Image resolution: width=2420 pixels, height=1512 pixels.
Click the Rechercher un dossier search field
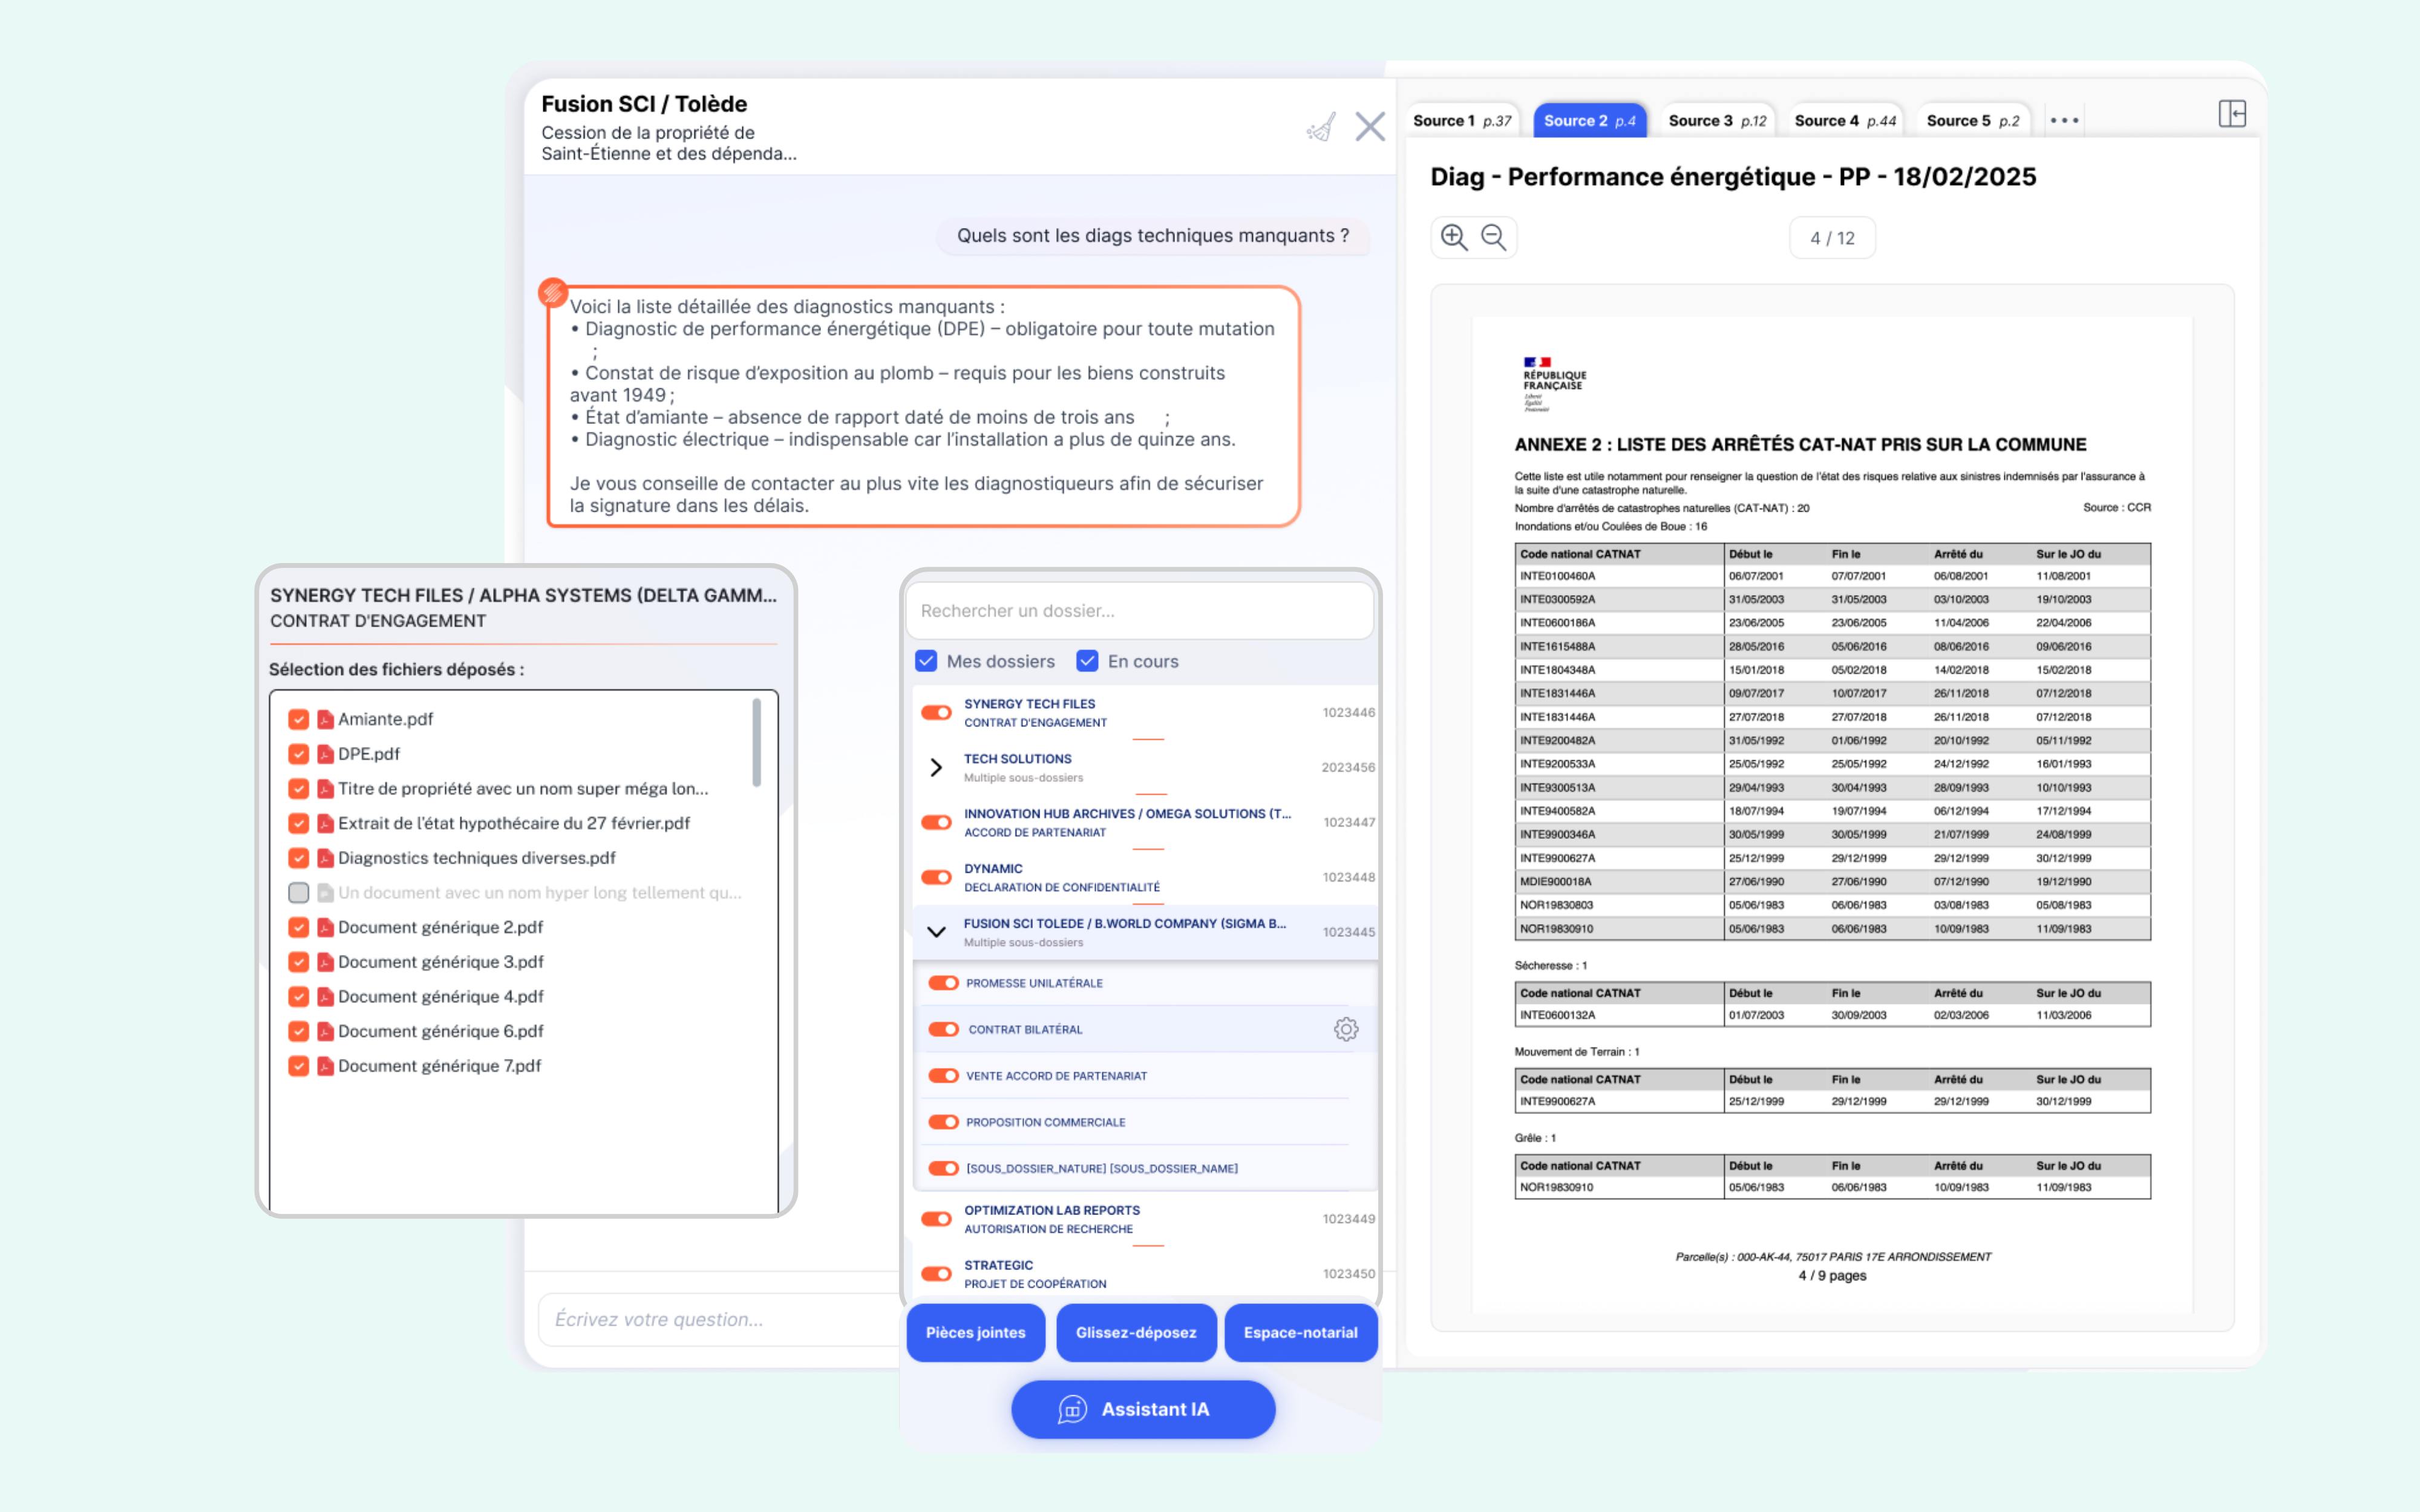[x=1139, y=610]
